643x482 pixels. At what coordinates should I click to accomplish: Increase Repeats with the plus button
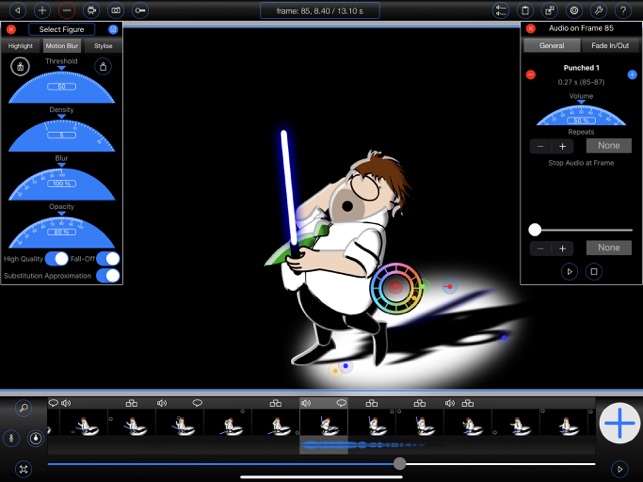pyautogui.click(x=563, y=146)
